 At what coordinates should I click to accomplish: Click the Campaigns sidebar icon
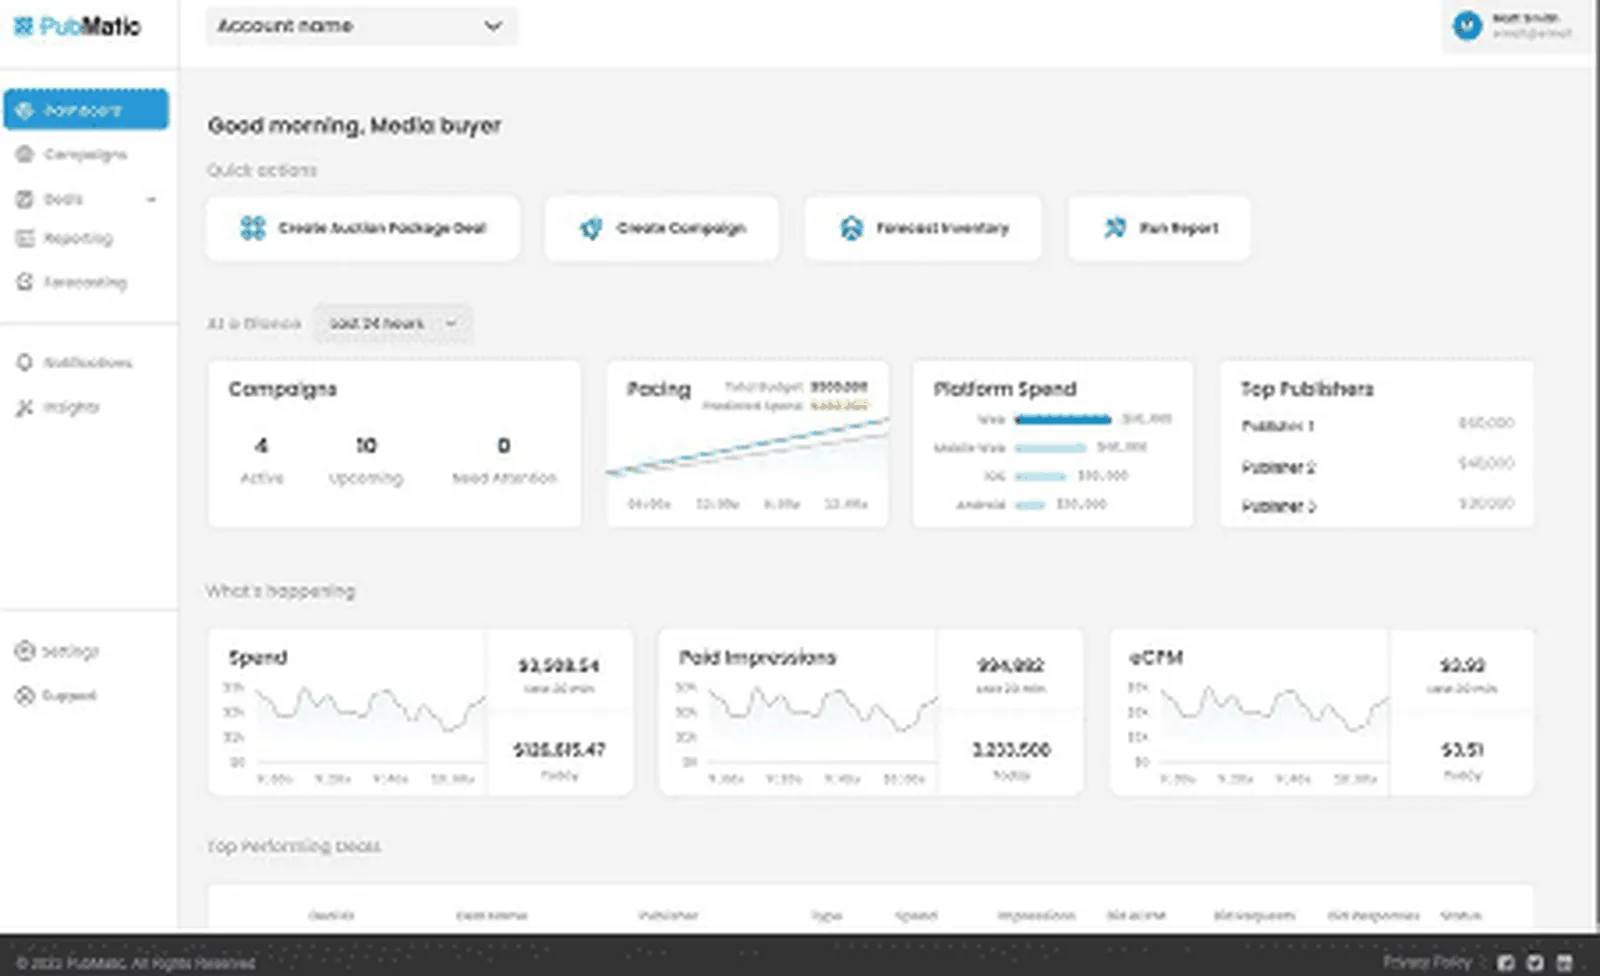pos(25,154)
